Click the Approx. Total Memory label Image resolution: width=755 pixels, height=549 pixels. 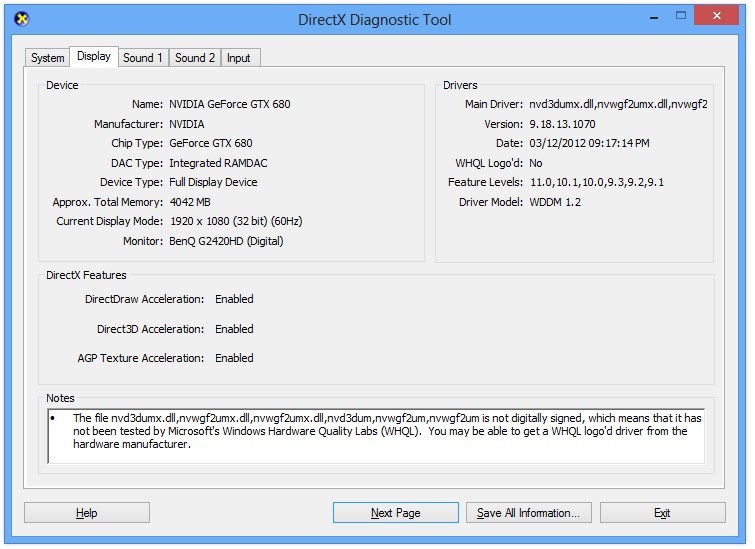(x=108, y=202)
